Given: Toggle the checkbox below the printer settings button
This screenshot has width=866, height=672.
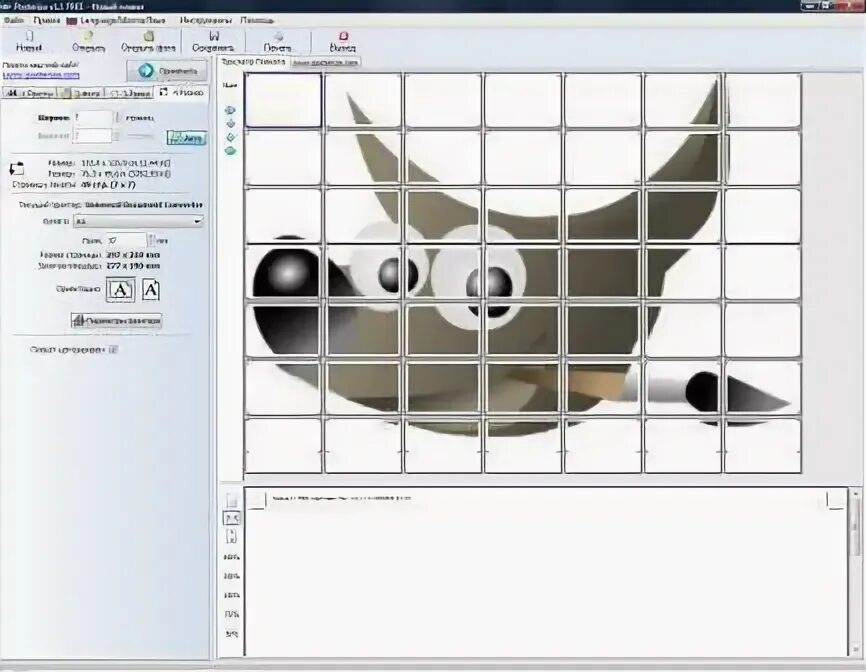Looking at the screenshot, I should [113, 350].
